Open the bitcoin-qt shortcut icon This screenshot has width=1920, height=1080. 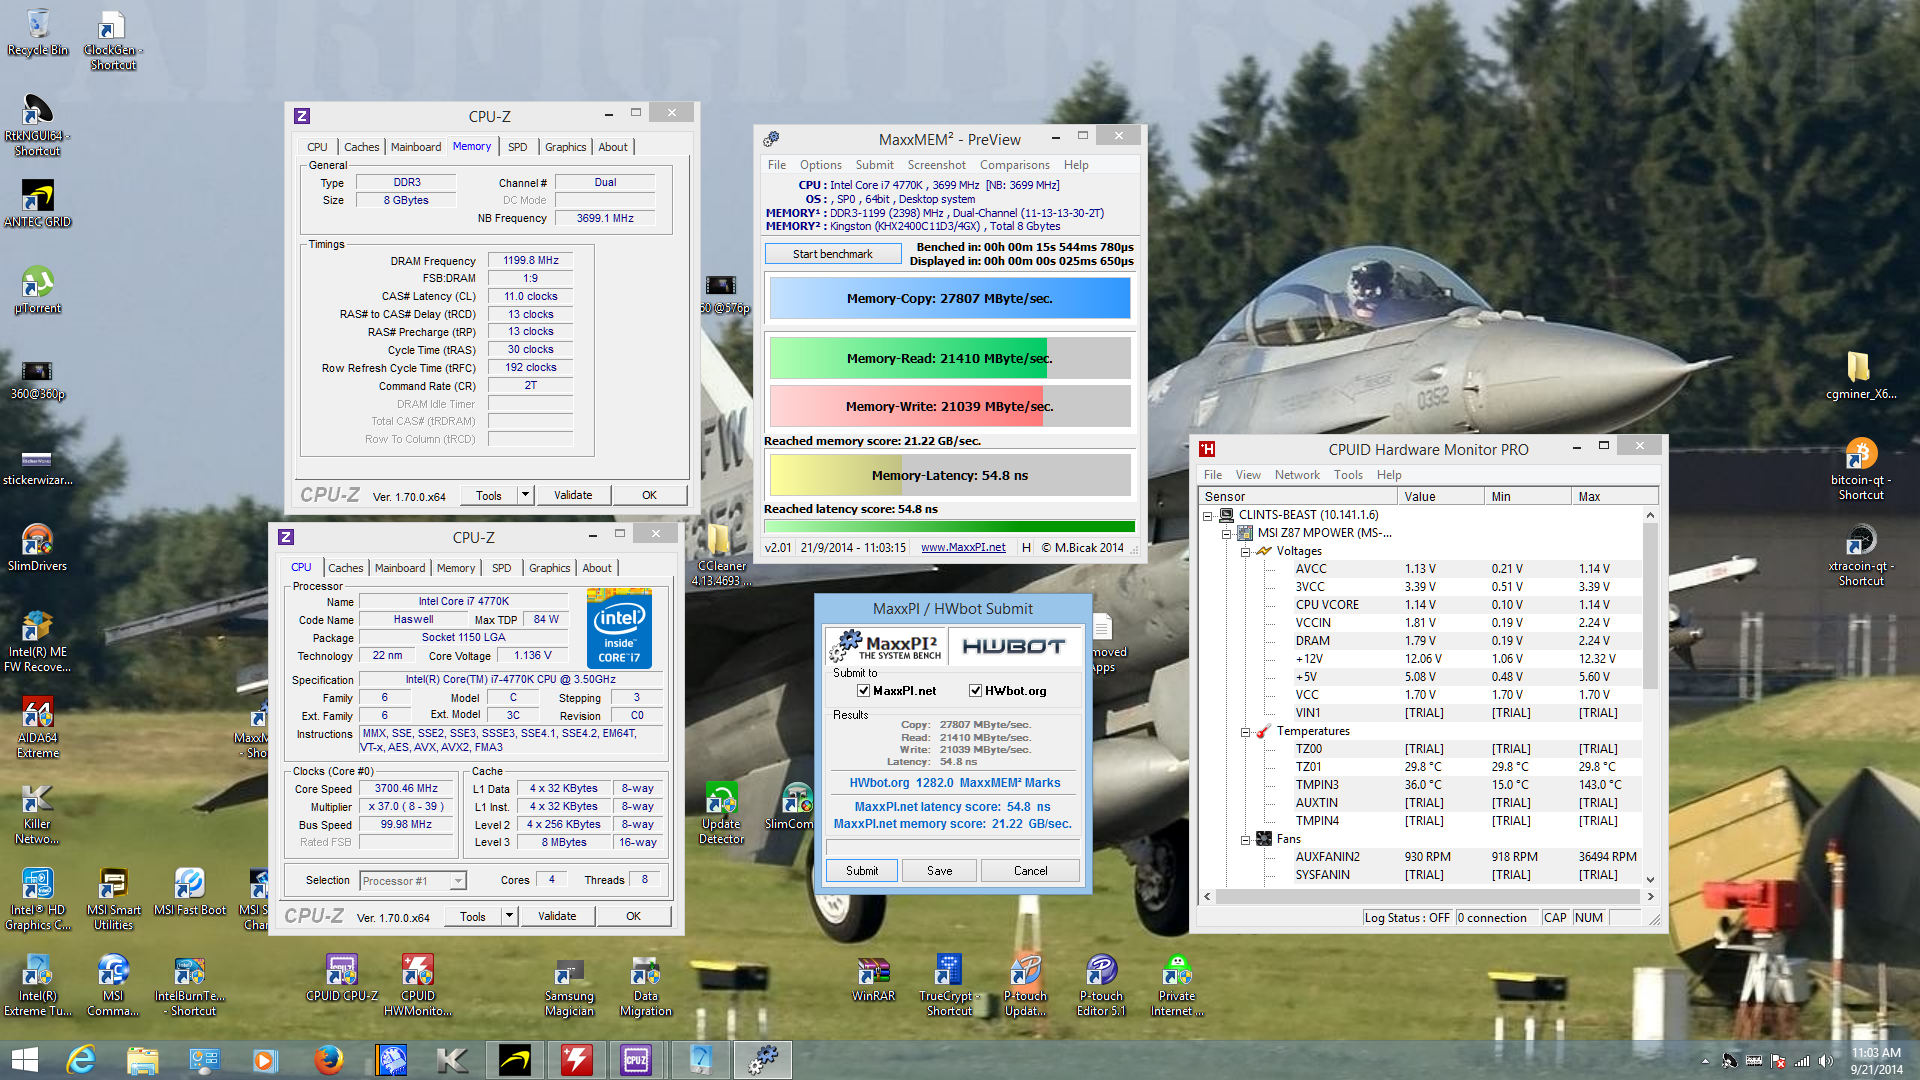coord(1861,469)
